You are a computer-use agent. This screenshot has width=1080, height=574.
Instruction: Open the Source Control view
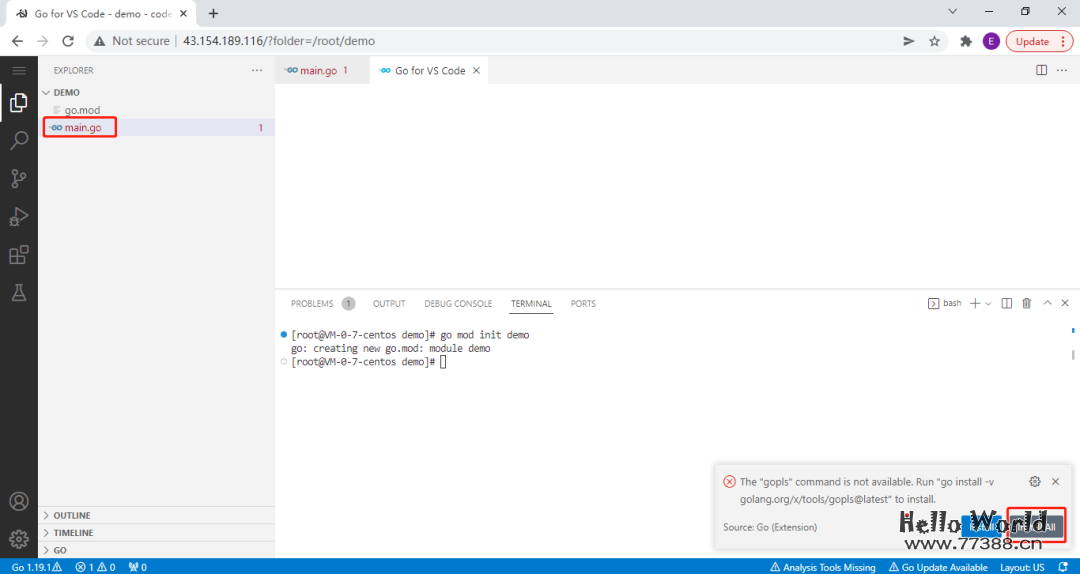[18, 179]
